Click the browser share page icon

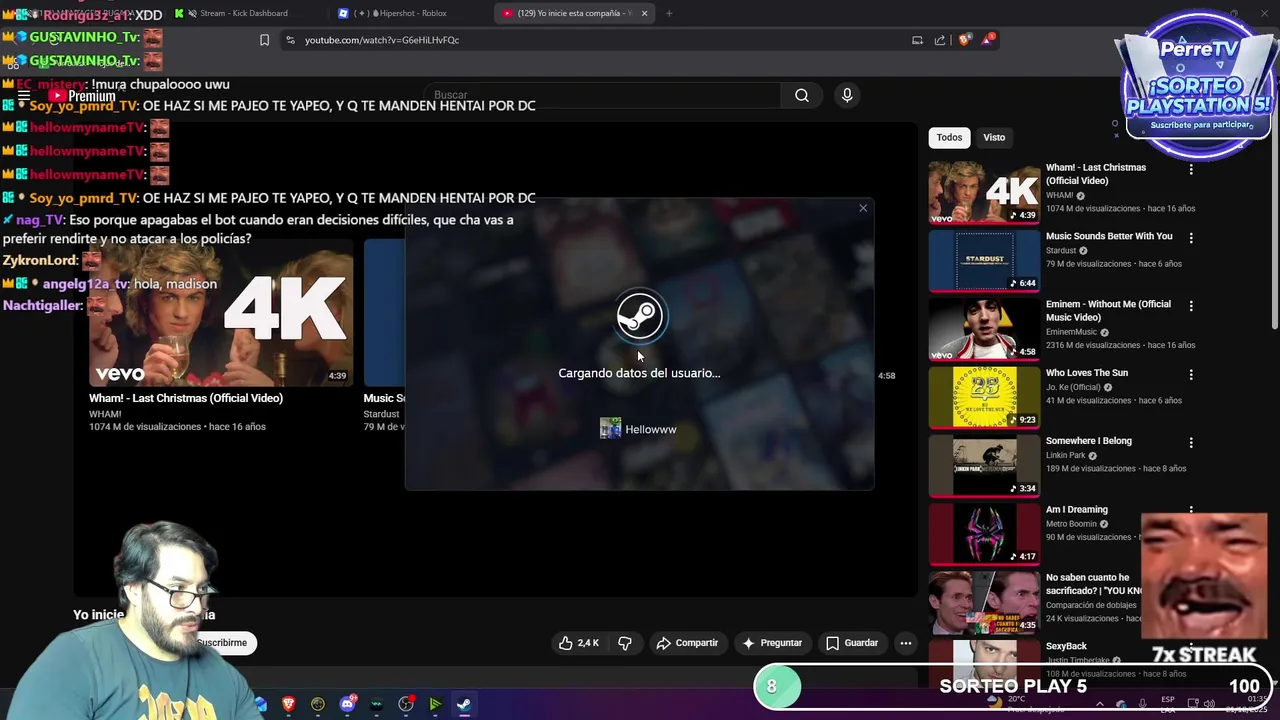[940, 40]
